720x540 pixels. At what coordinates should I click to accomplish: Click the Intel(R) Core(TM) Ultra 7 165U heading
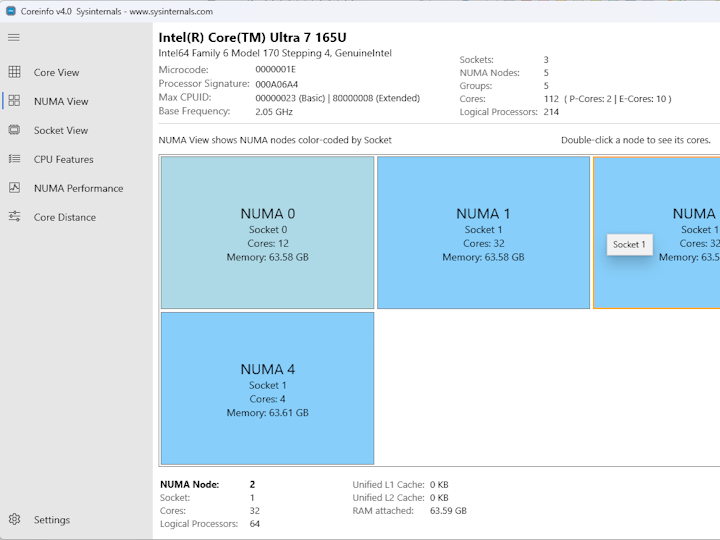[x=253, y=37]
